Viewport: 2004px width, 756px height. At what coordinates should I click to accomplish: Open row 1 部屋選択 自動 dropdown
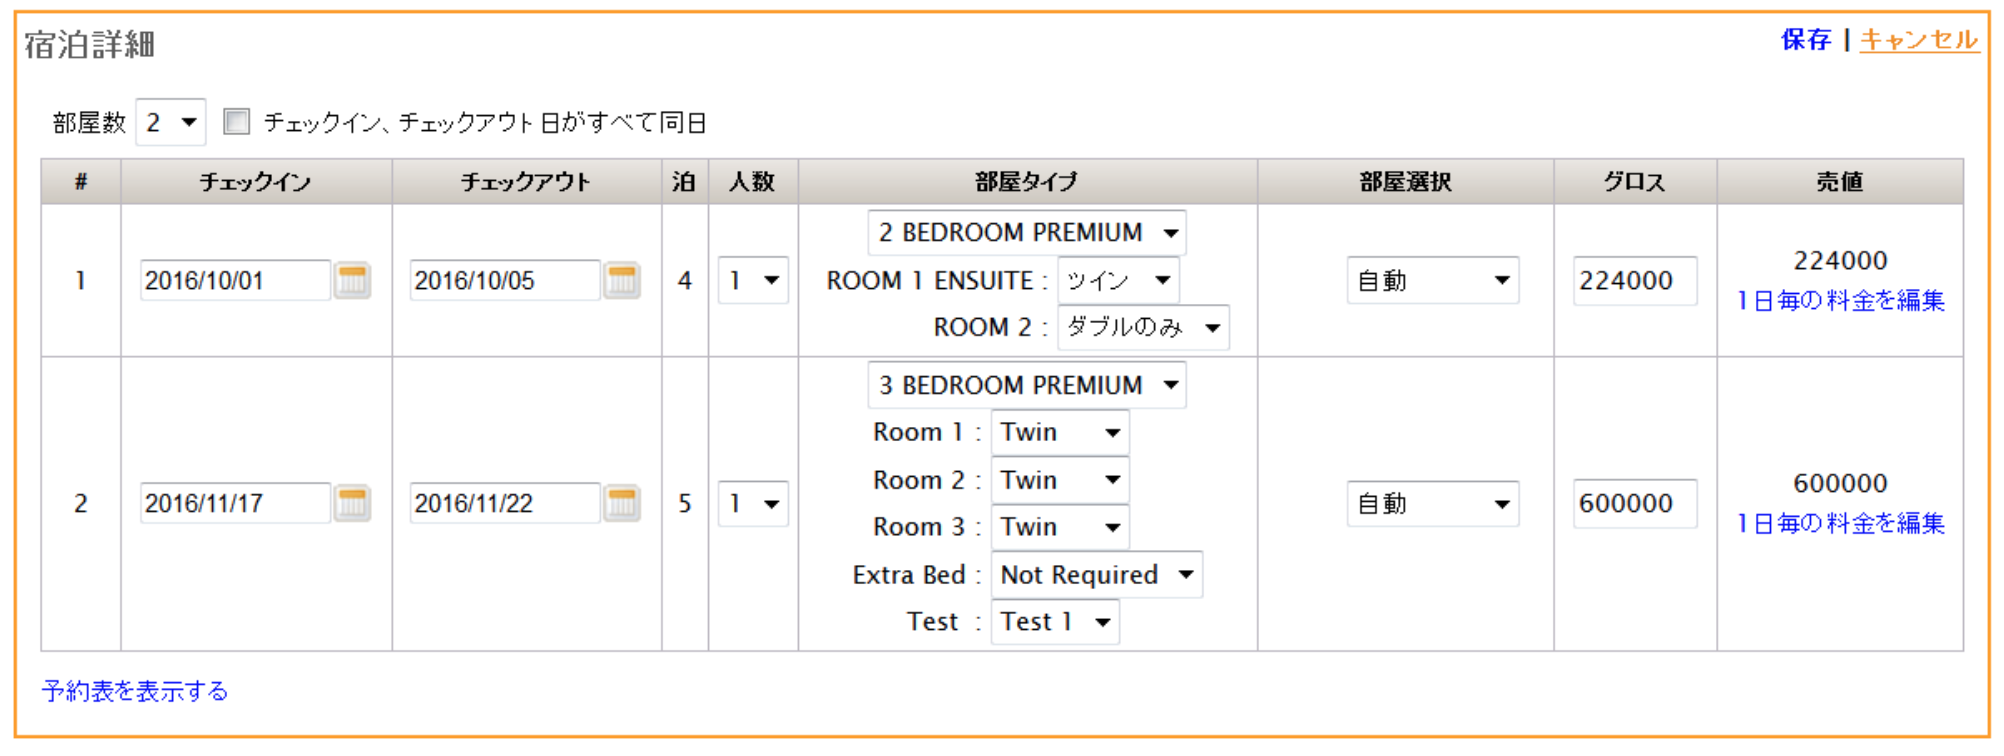pos(1432,281)
